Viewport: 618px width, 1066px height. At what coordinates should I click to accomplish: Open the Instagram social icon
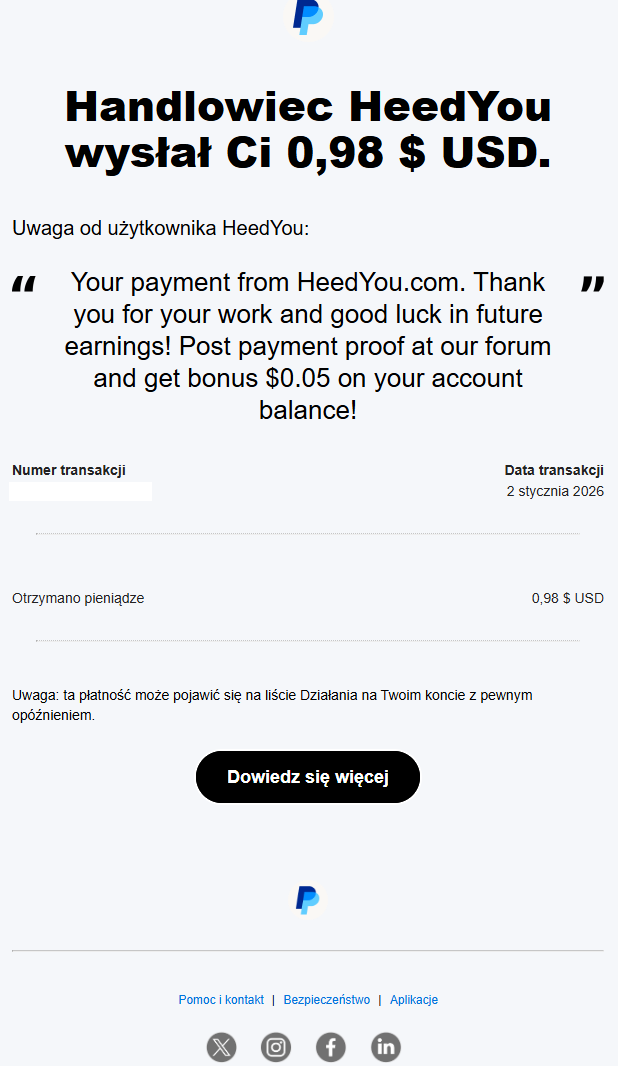(276, 1047)
